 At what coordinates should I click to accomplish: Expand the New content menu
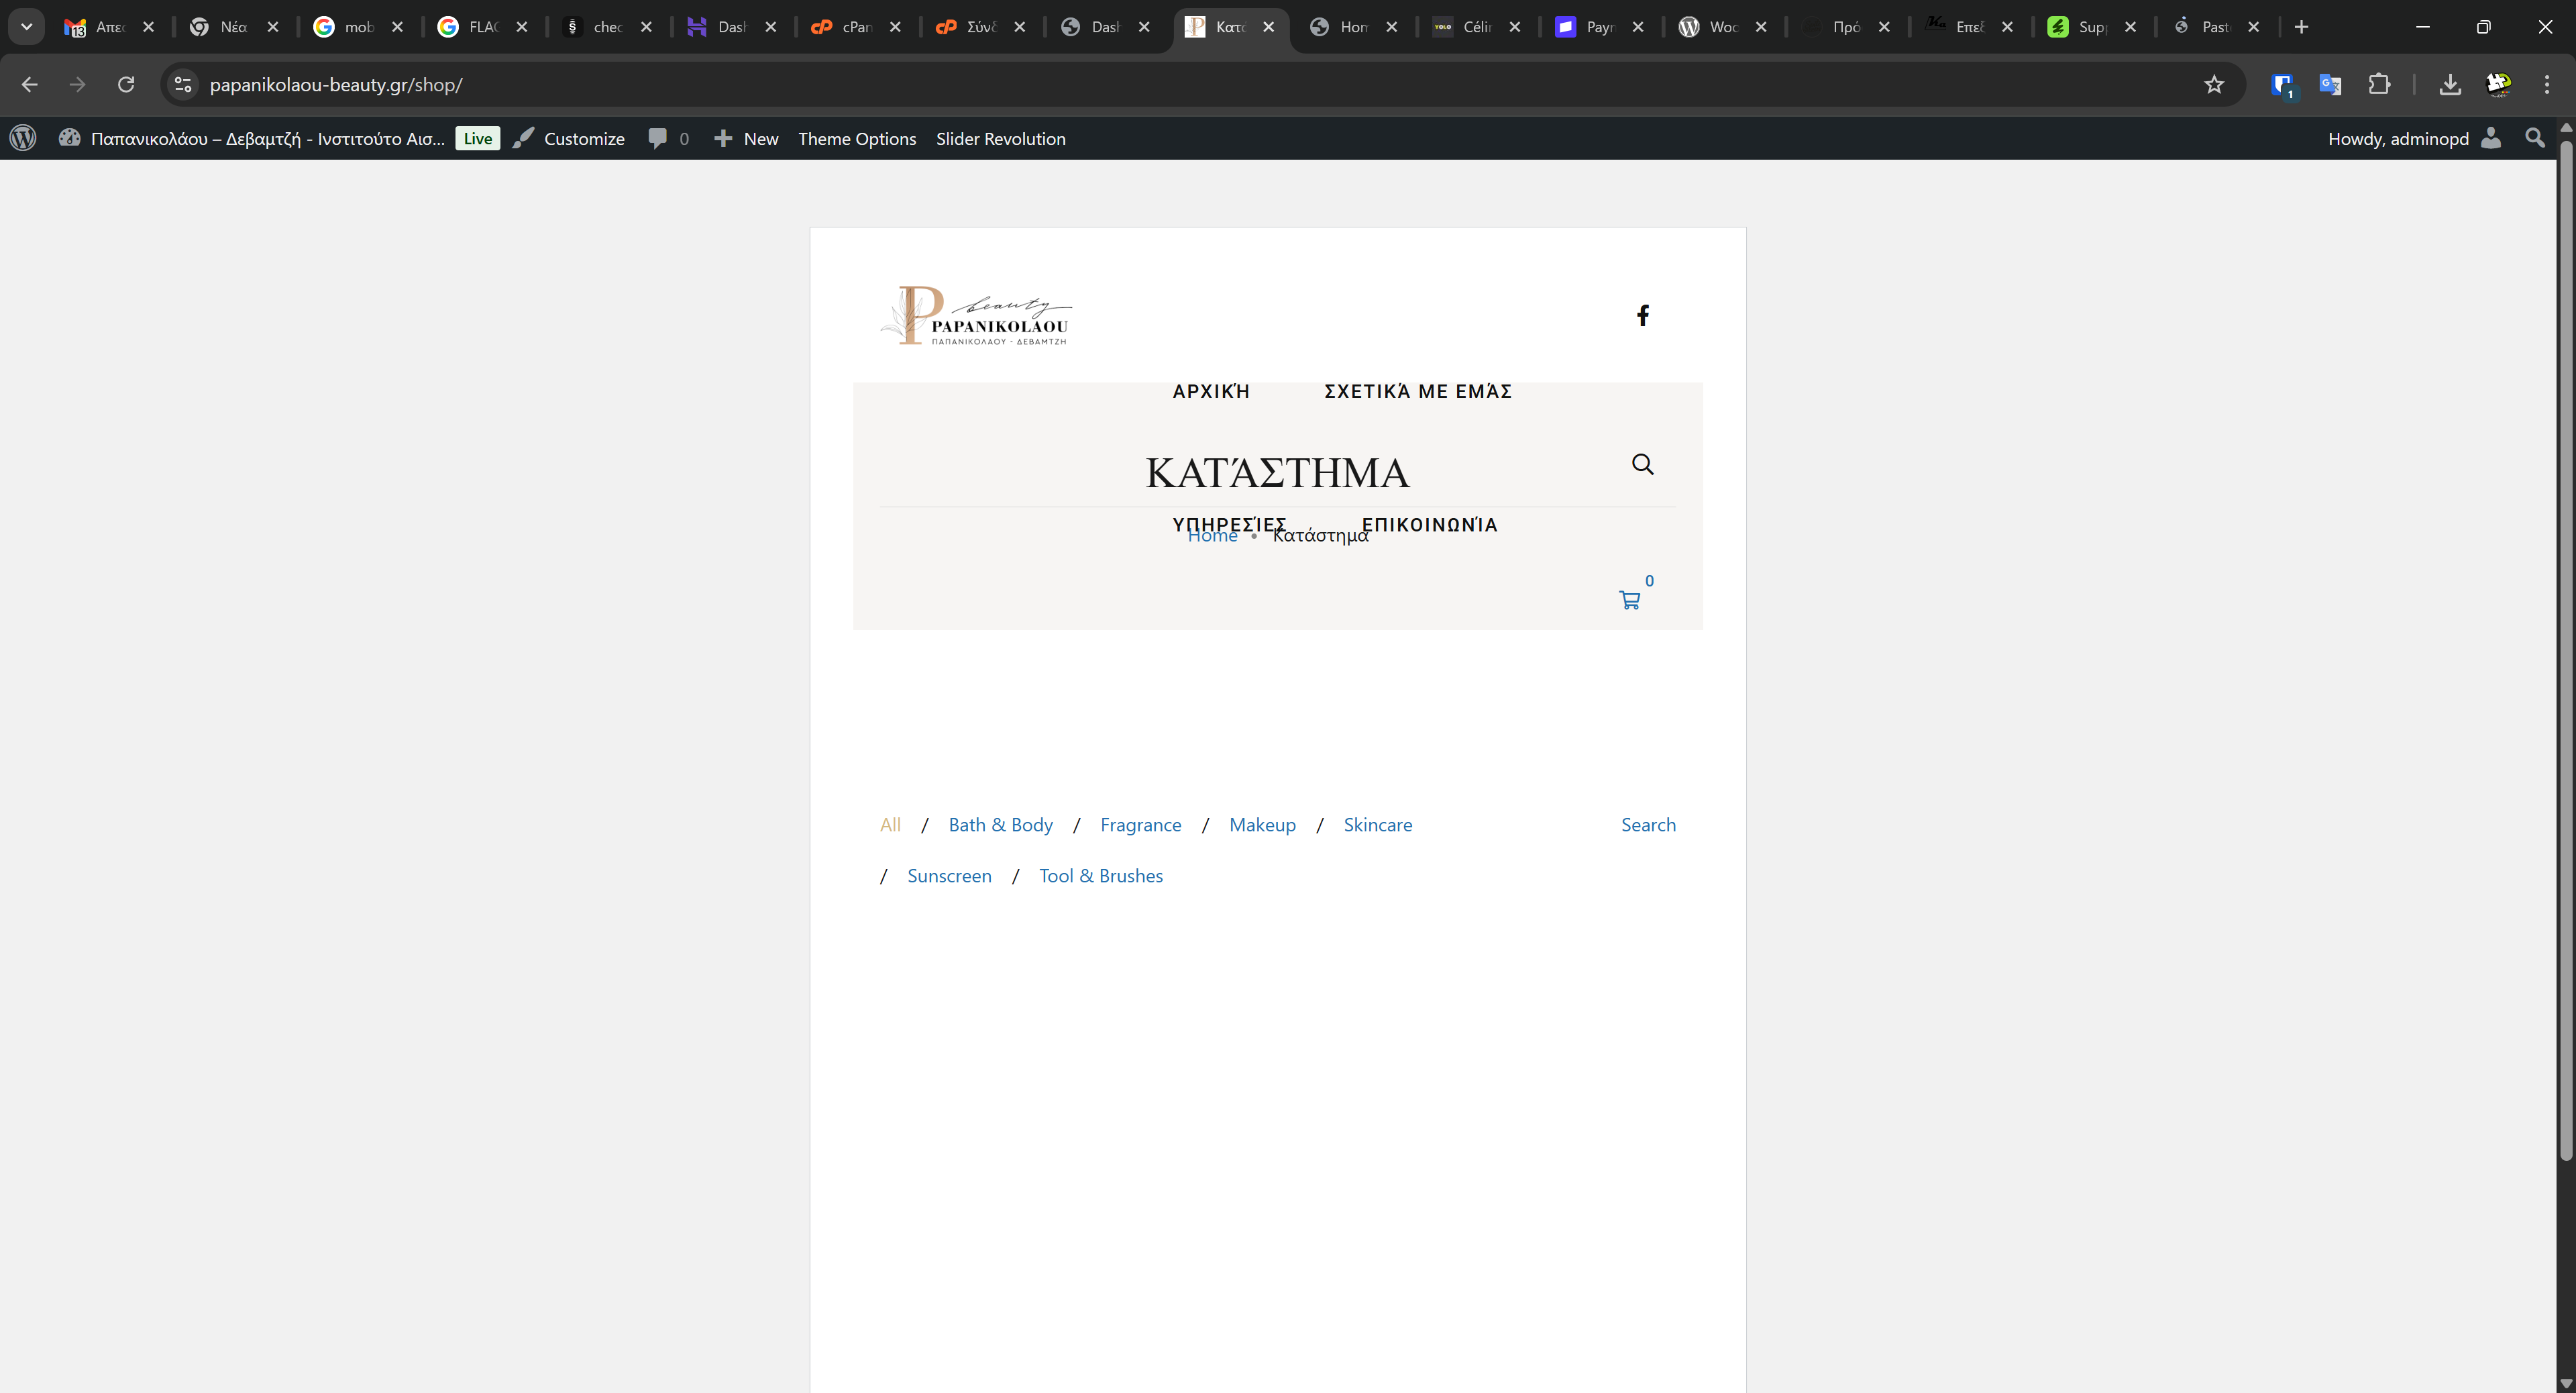pyautogui.click(x=746, y=139)
